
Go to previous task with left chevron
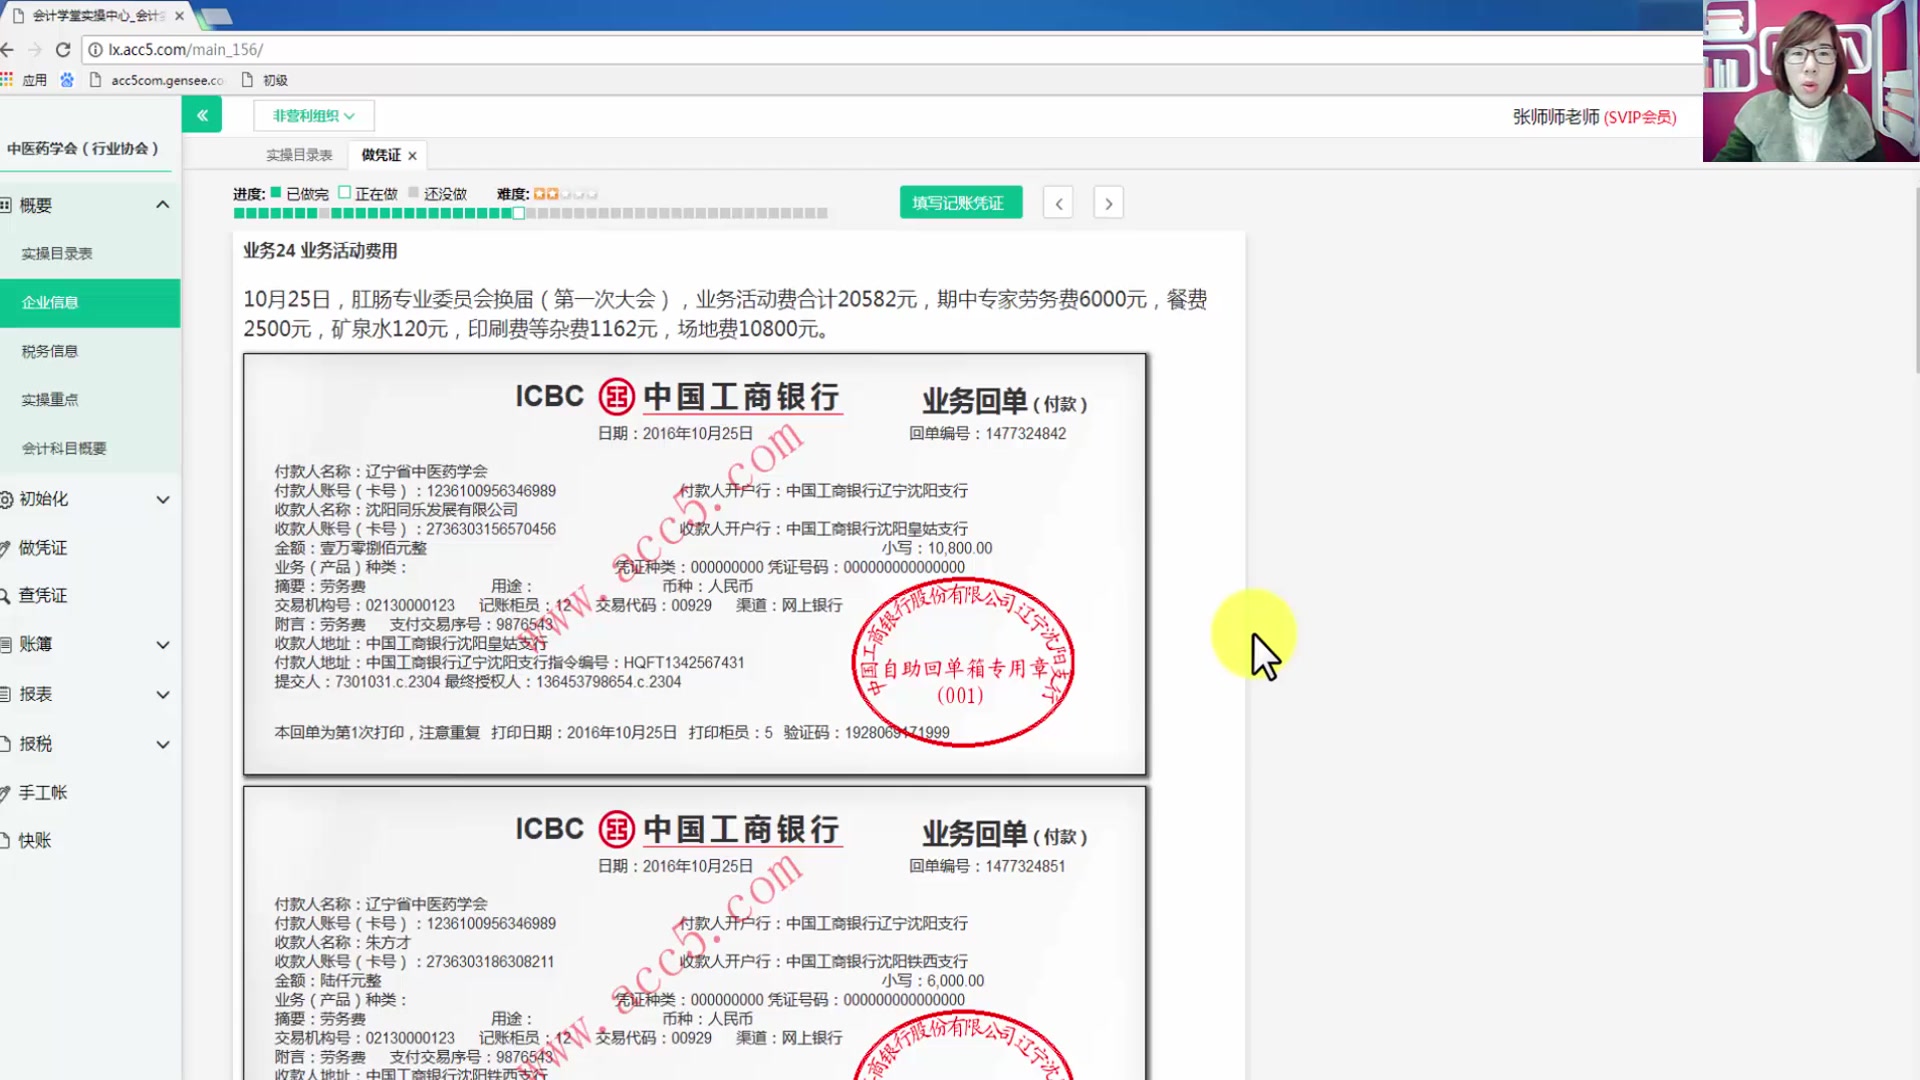1058,203
